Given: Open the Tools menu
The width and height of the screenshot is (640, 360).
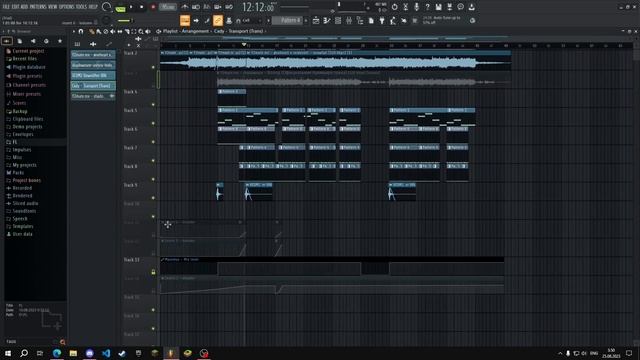Looking at the screenshot, I should [x=82, y=7].
